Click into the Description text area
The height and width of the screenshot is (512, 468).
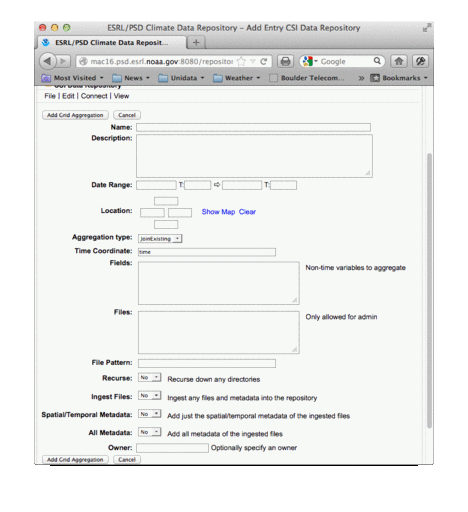[254, 156]
